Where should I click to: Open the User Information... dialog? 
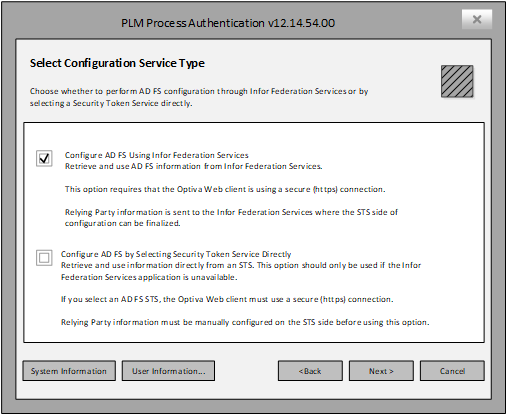pyautogui.click(x=168, y=371)
